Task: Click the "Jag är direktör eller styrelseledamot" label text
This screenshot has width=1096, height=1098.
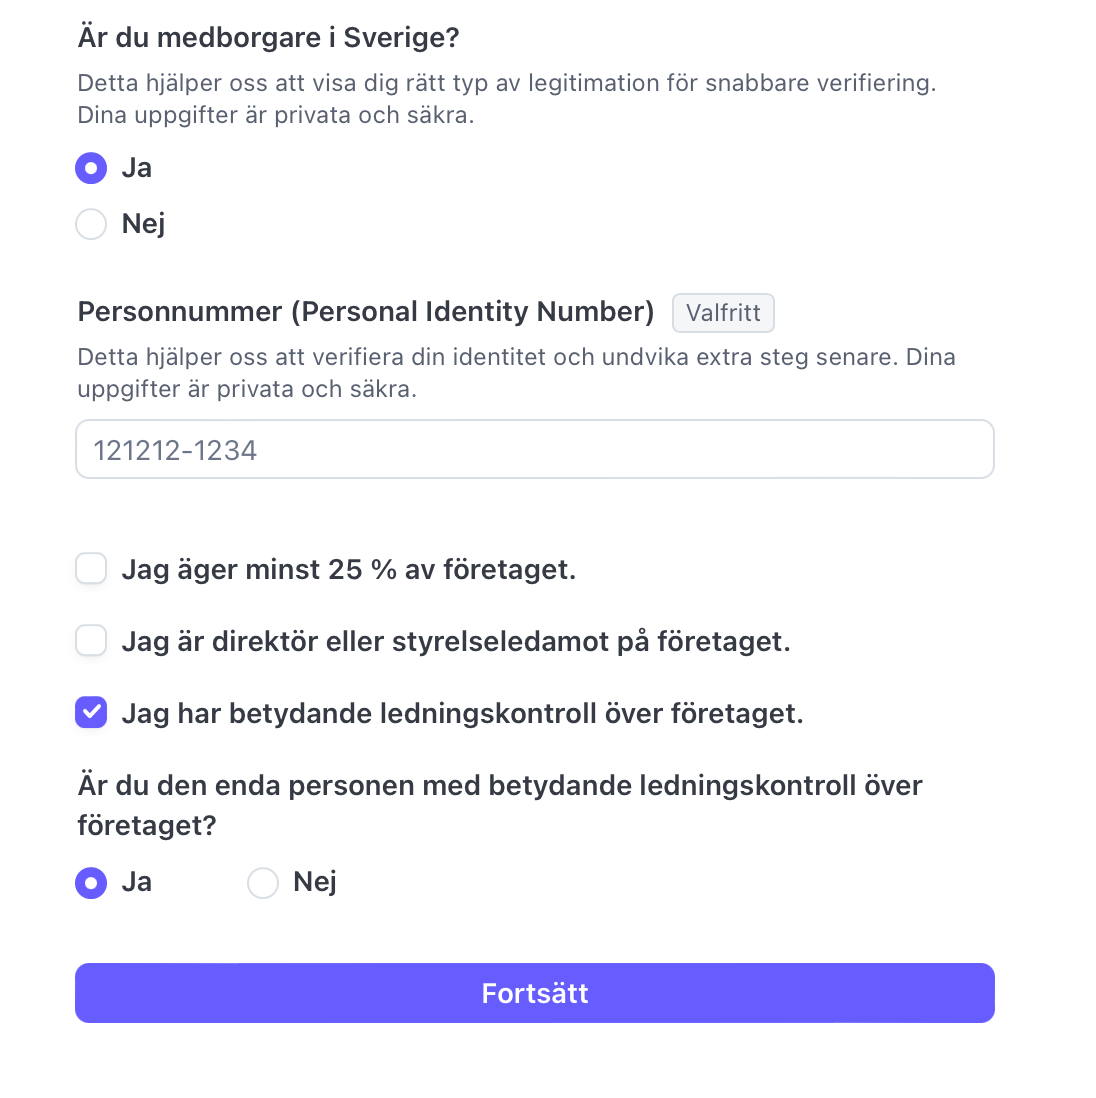Action: pyautogui.click(x=456, y=642)
